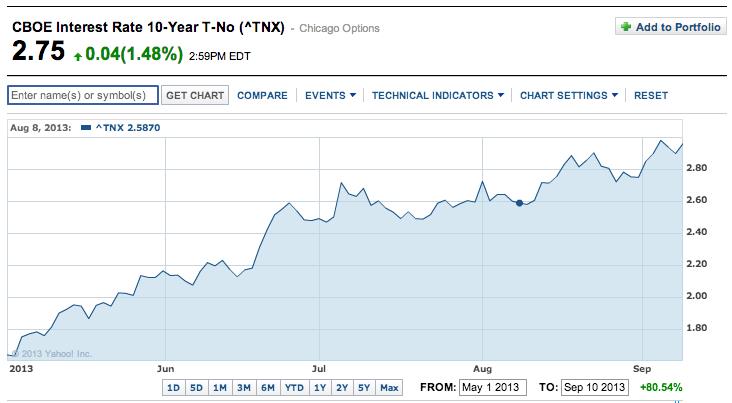
Task: Click the 2:59PM EDT timestamp
Action: pyautogui.click(x=219, y=57)
